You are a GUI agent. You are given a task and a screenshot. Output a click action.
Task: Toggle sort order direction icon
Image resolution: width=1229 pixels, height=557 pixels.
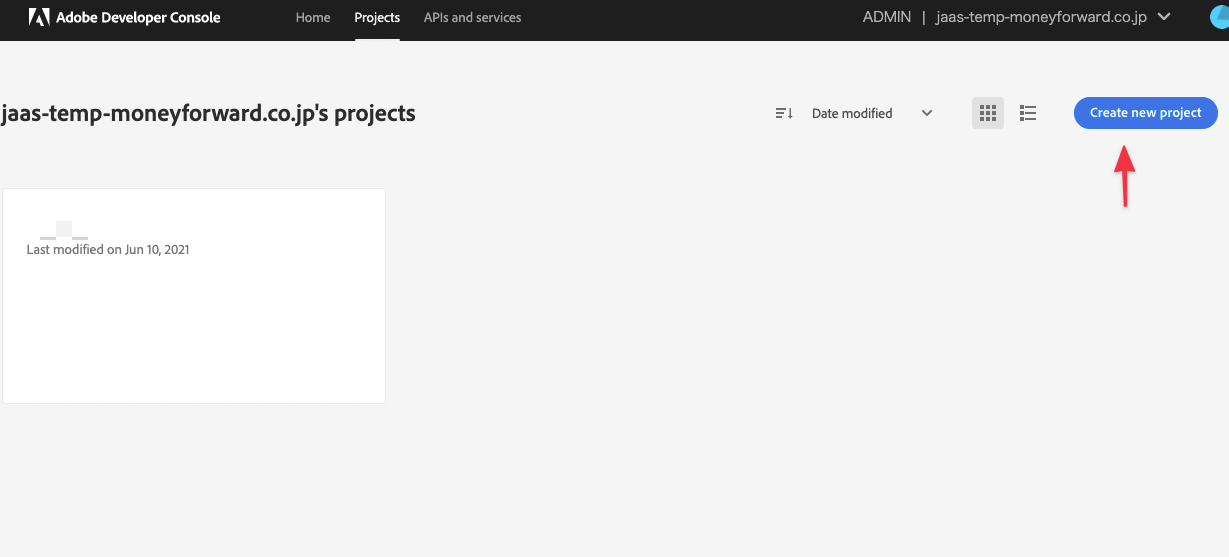click(784, 113)
